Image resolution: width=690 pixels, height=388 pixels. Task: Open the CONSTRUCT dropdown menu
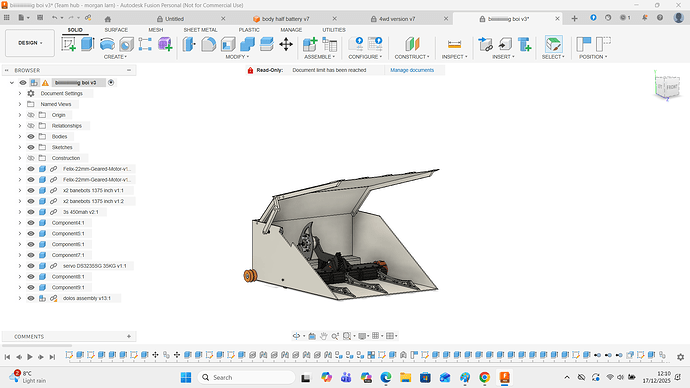tap(412, 57)
